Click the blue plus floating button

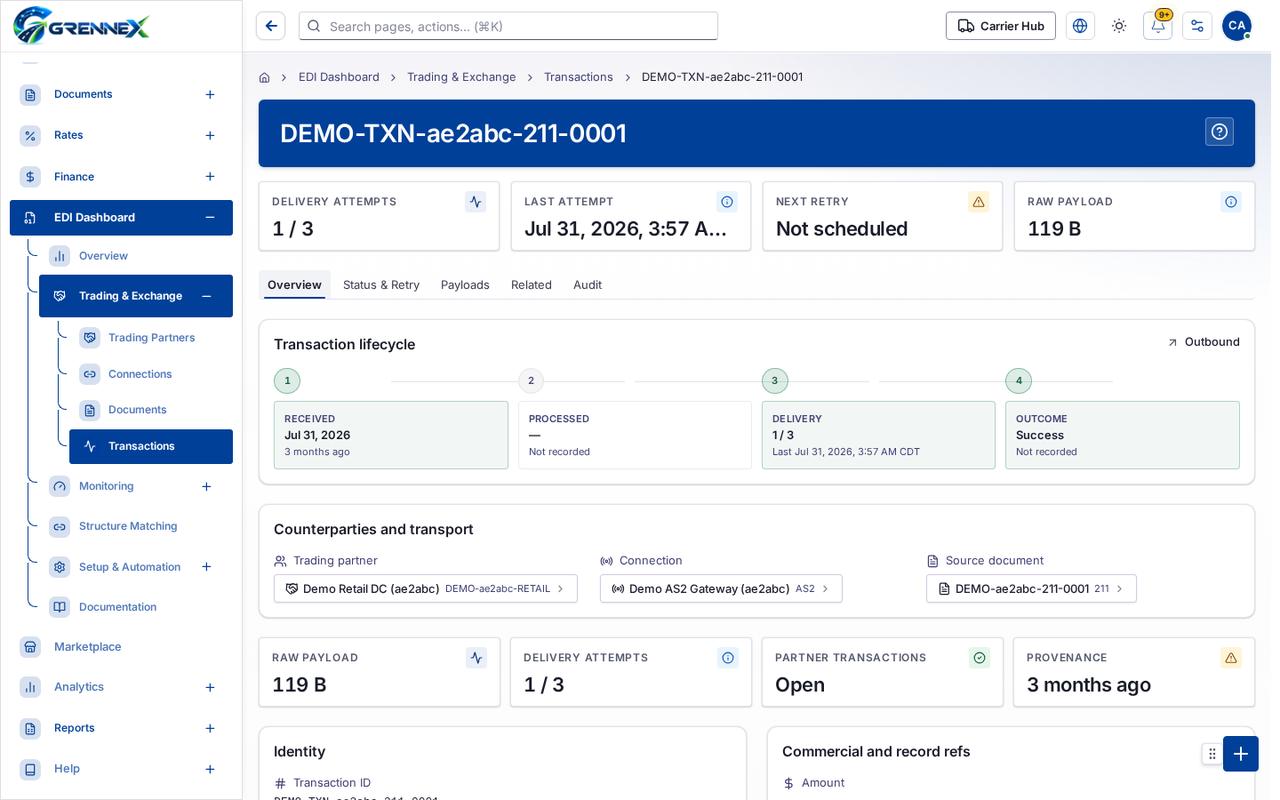pos(1241,754)
